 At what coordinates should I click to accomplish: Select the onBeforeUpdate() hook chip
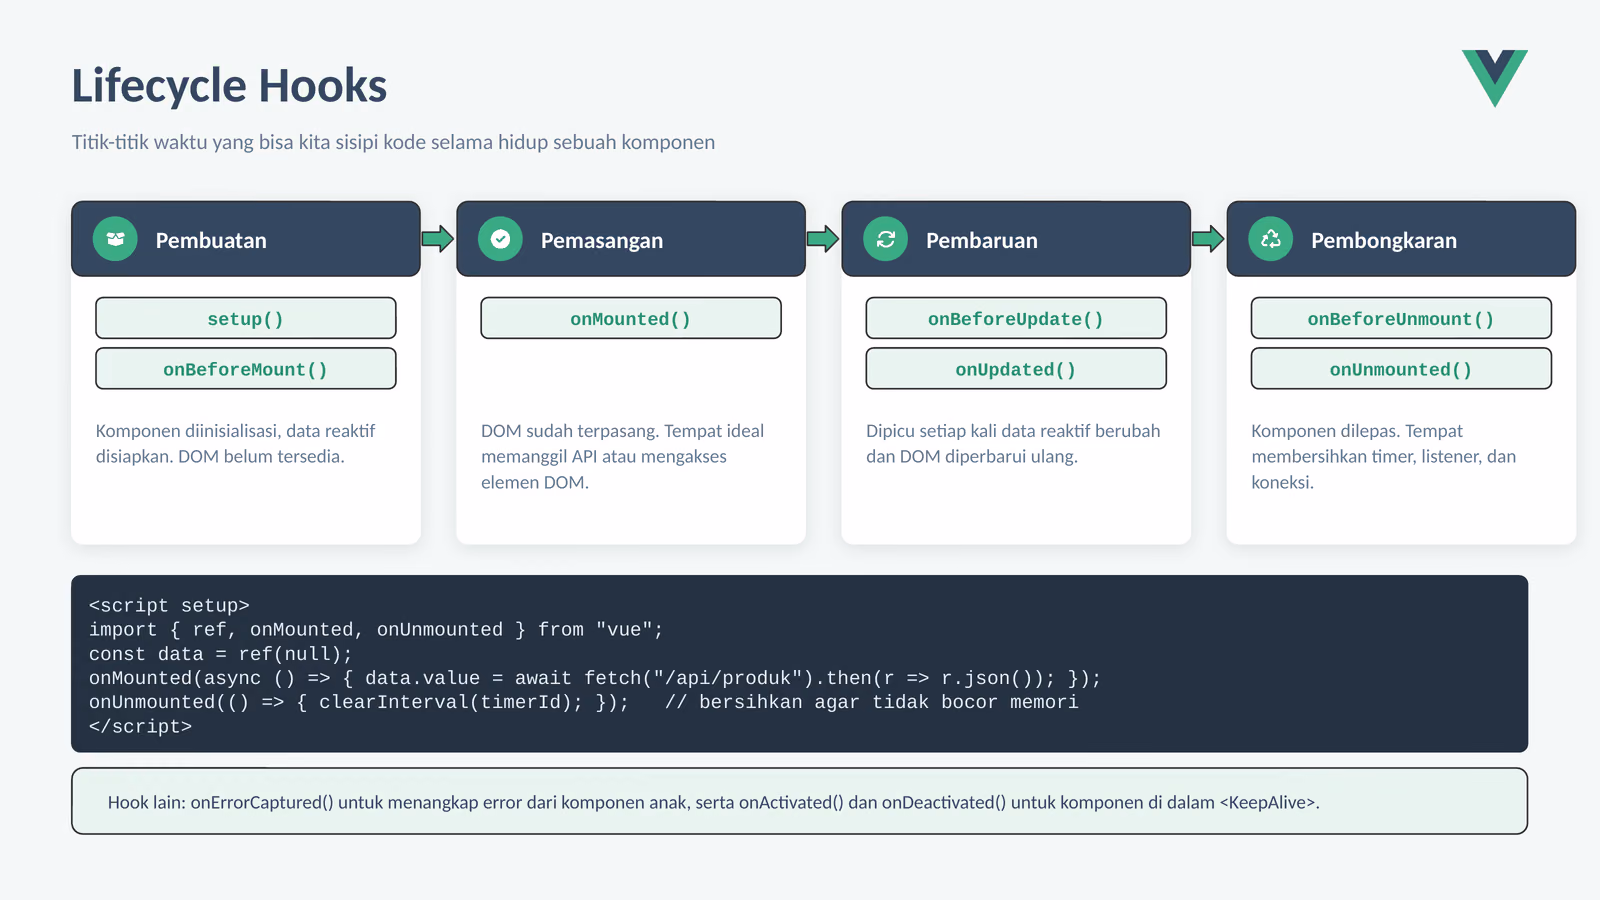[x=1016, y=318]
